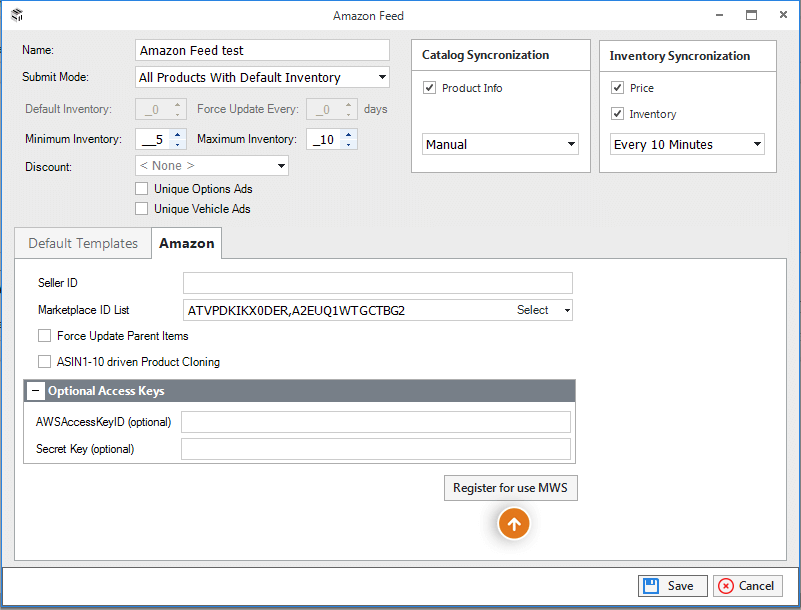This screenshot has width=801, height=610.
Task: Click the Optional Access Keys header text
Action: coord(106,391)
